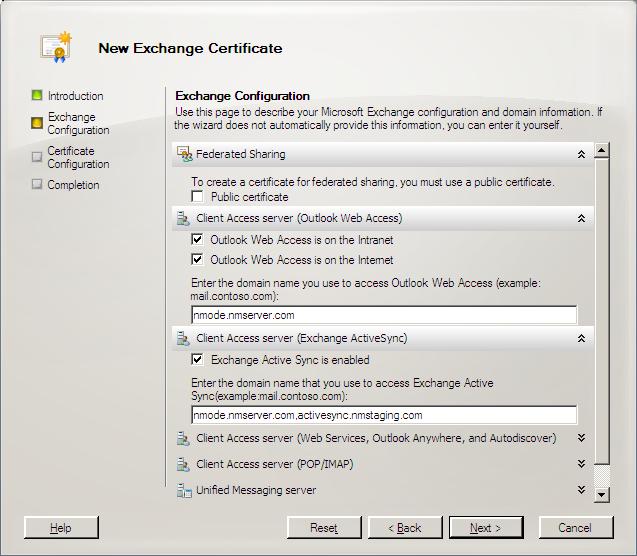Click the Outlook Web Access server icon

(183, 219)
